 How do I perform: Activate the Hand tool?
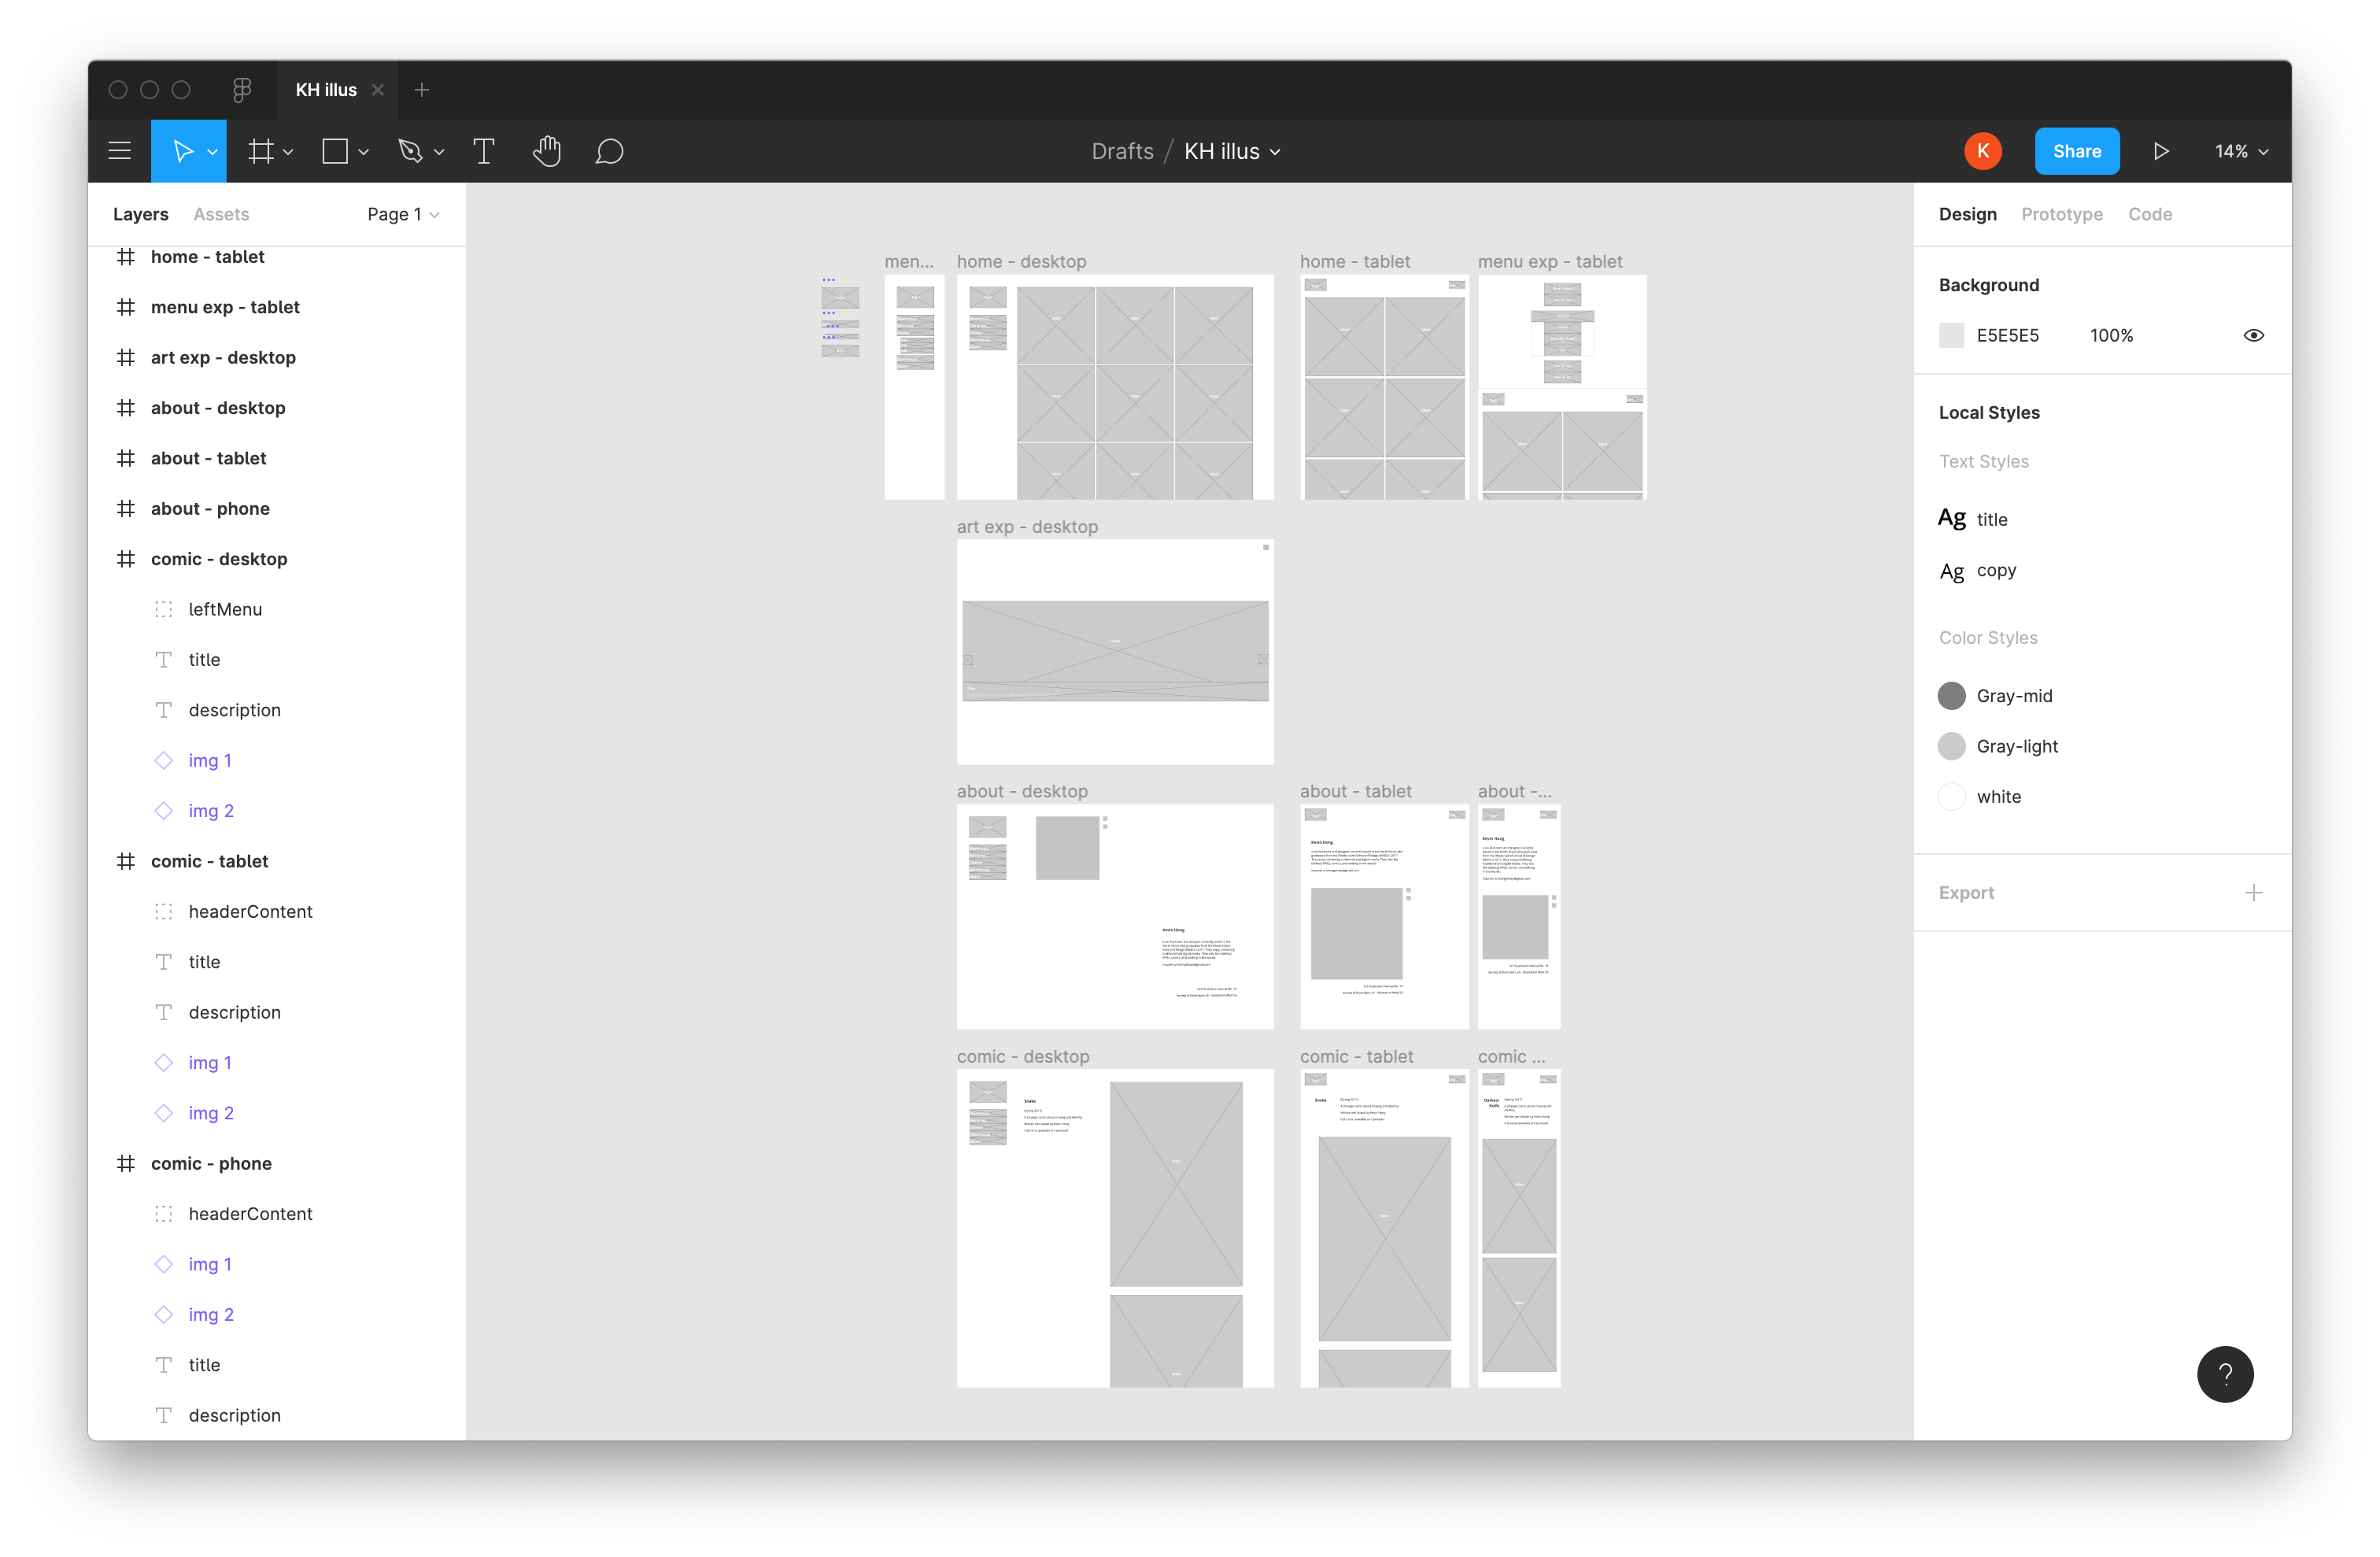547,151
